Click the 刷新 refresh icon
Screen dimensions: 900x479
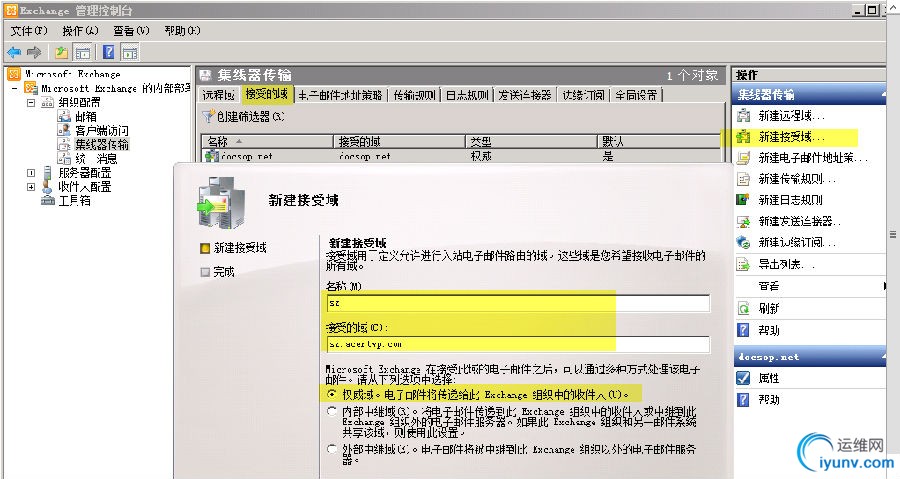click(x=744, y=308)
